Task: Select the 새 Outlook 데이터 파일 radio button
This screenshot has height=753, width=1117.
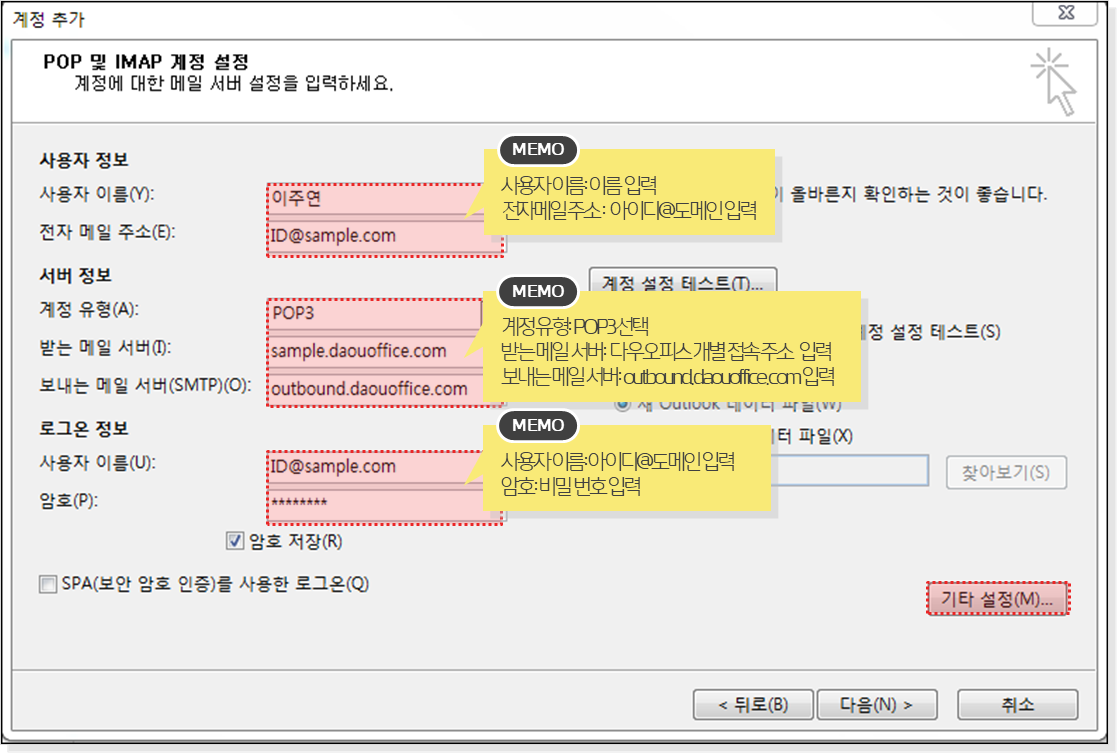Action: (x=623, y=404)
